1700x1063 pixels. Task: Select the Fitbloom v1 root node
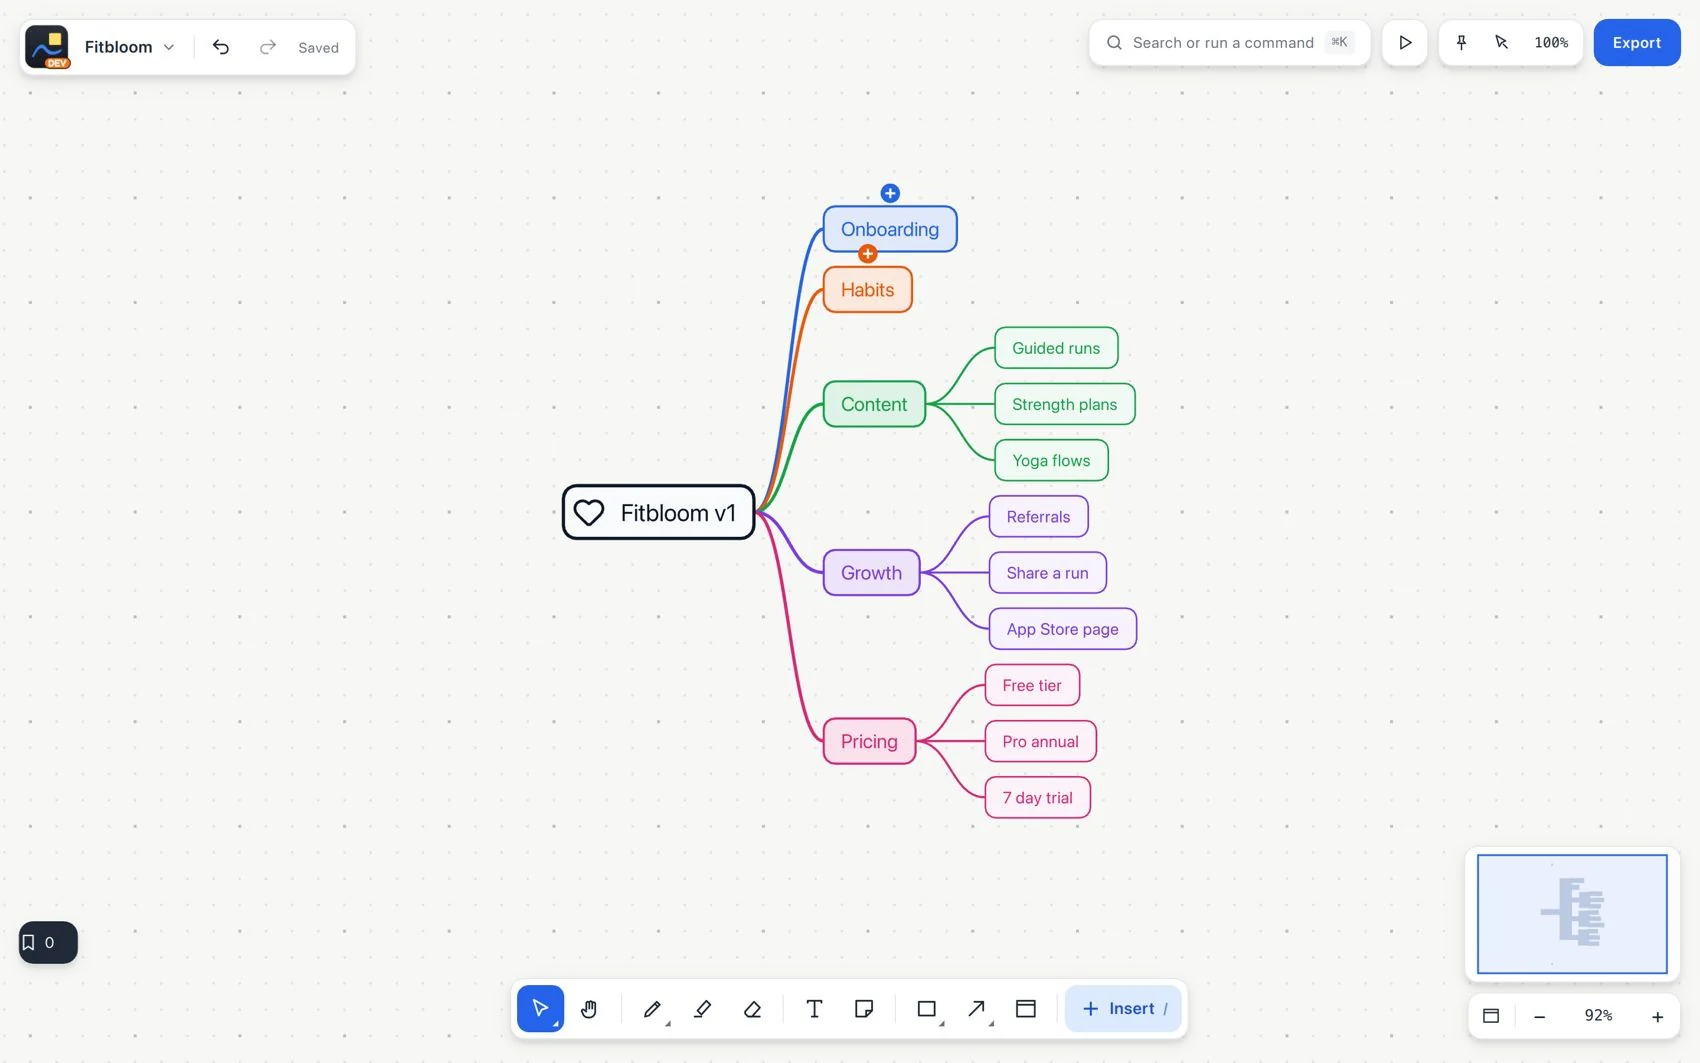[658, 512]
